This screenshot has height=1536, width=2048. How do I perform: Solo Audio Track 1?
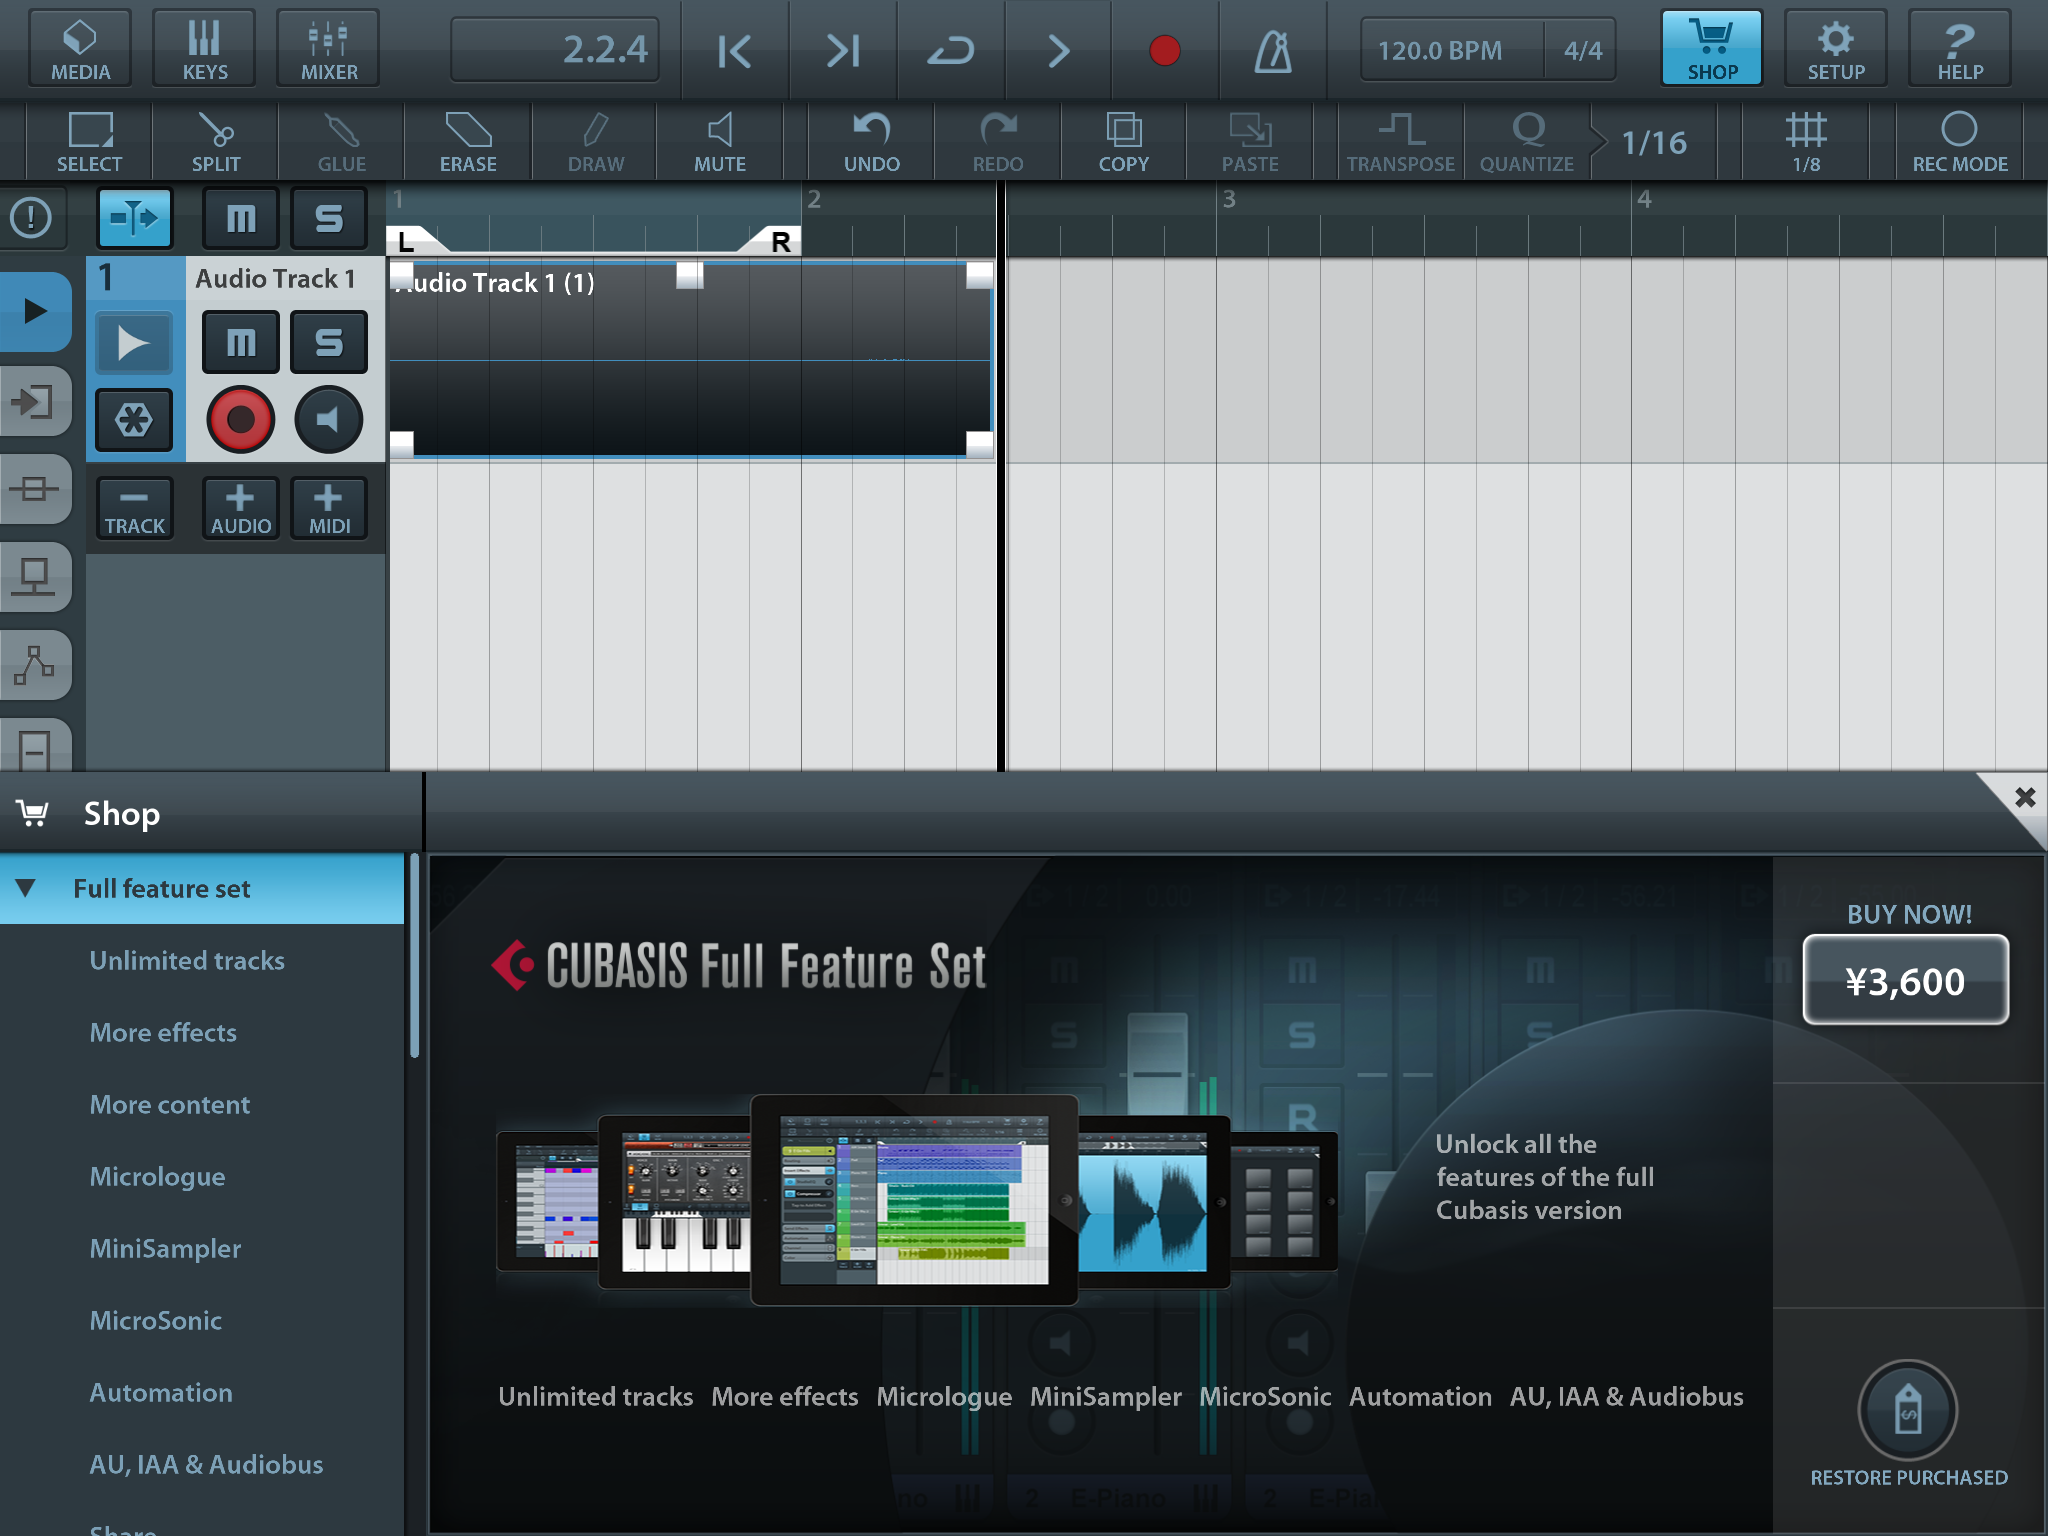point(329,342)
